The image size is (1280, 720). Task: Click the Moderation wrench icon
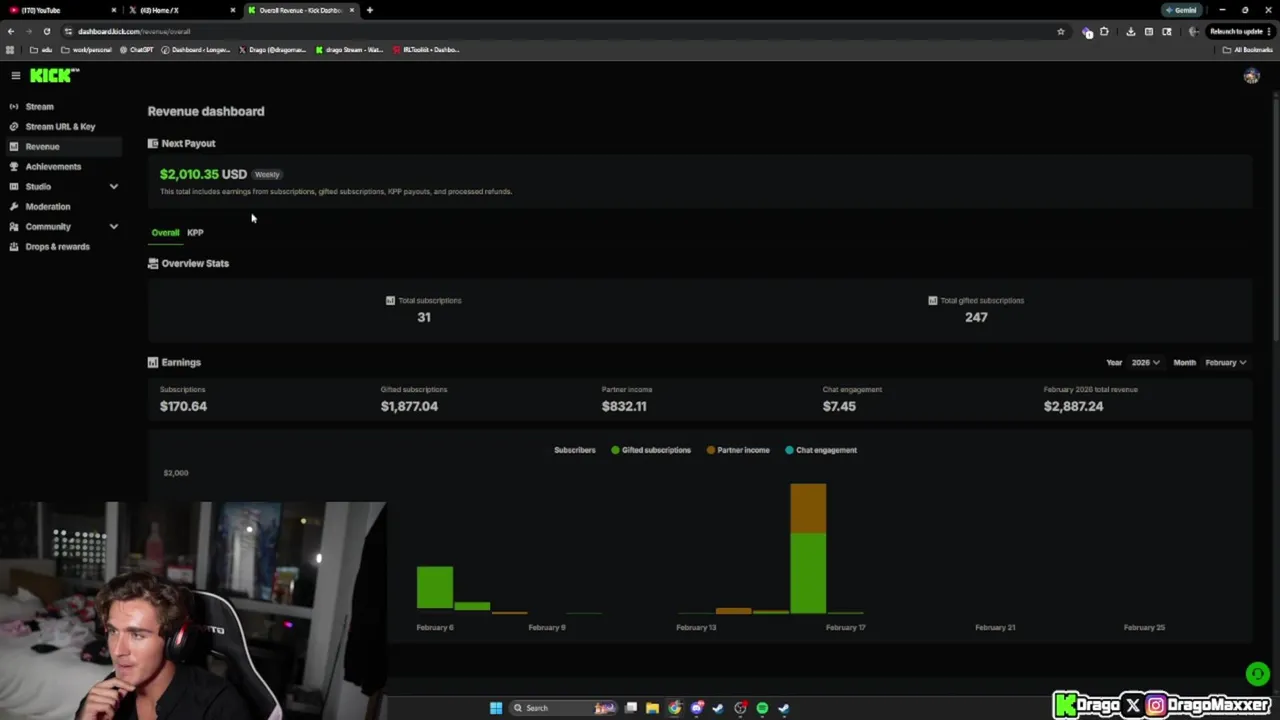point(14,206)
